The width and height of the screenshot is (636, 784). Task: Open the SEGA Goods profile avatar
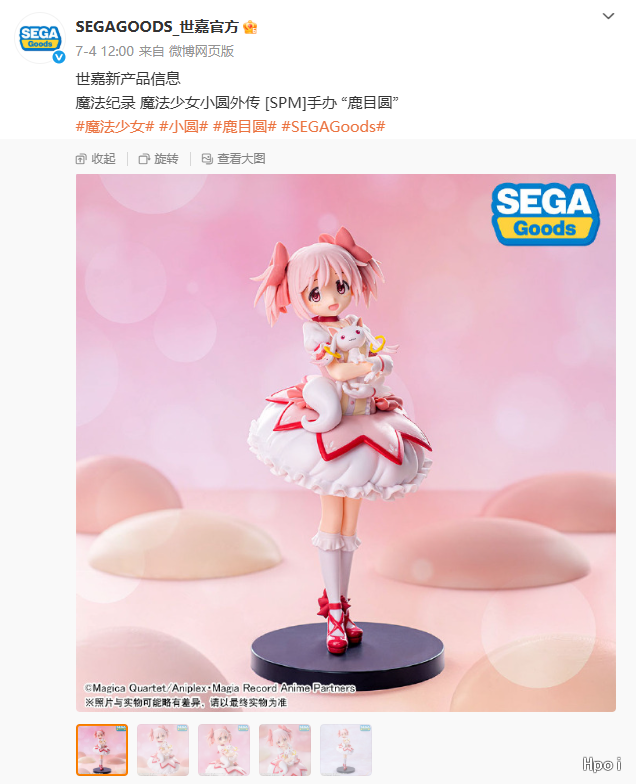coord(40,38)
